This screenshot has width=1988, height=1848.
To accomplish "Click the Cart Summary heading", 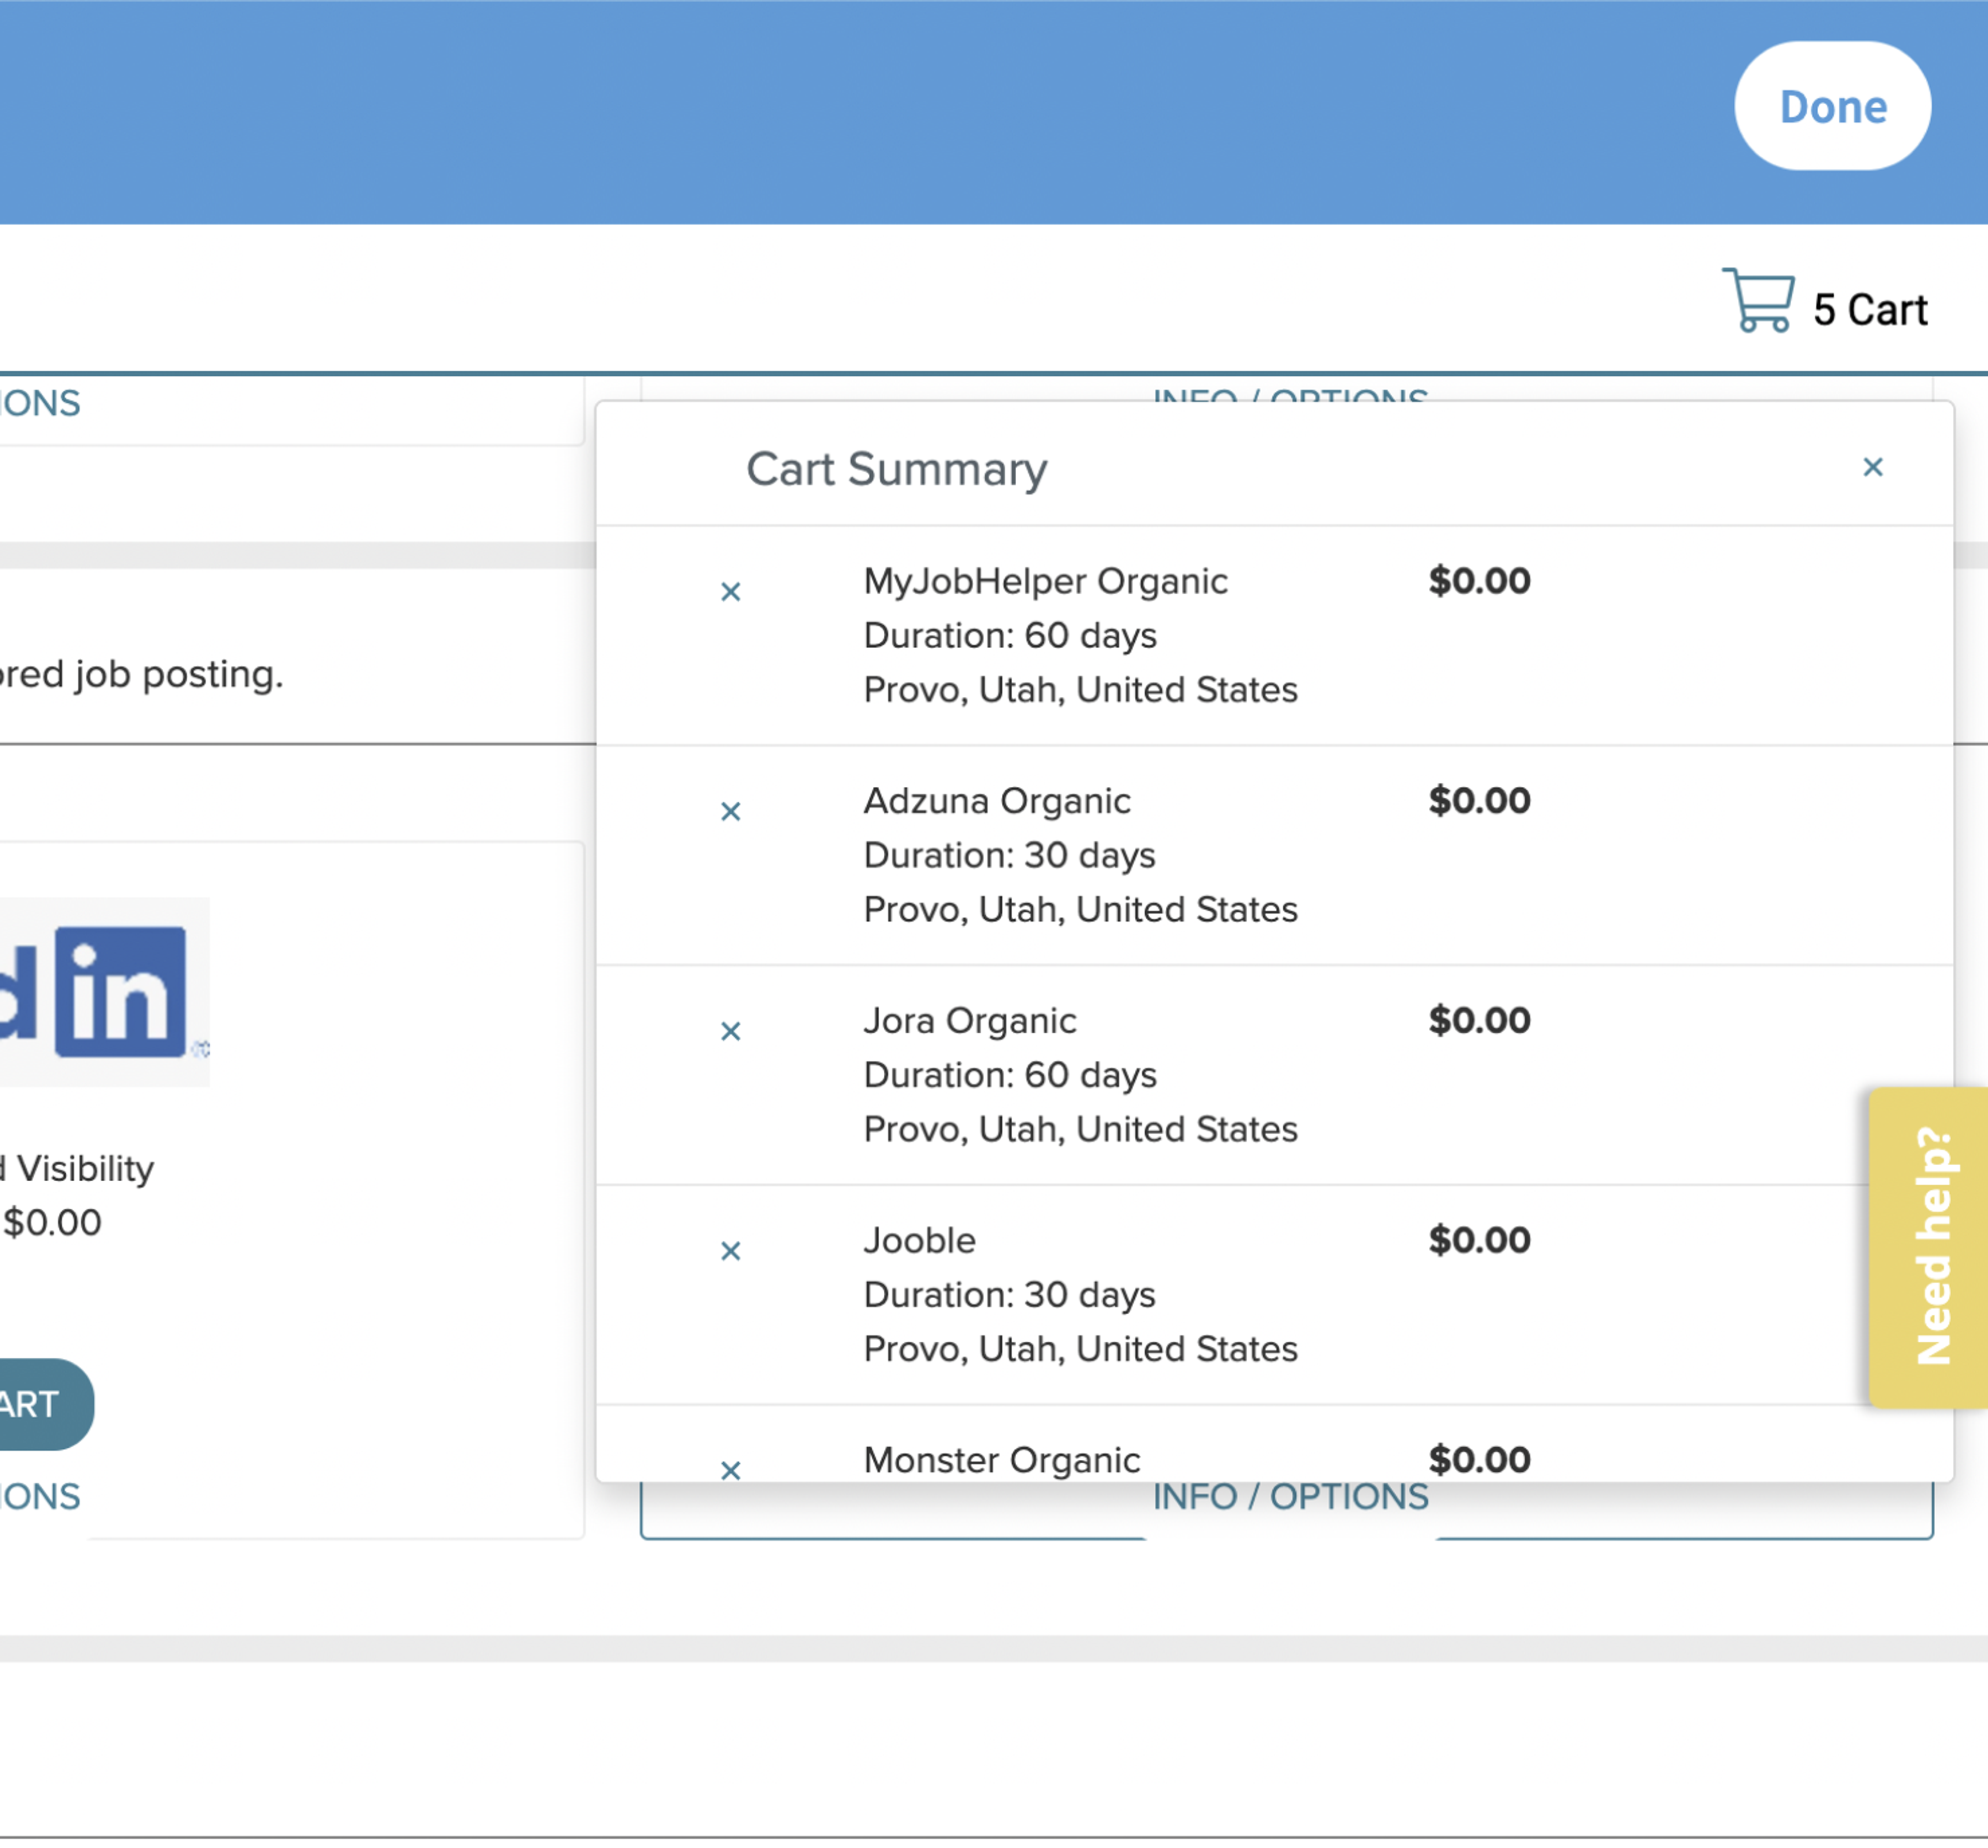I will point(896,469).
